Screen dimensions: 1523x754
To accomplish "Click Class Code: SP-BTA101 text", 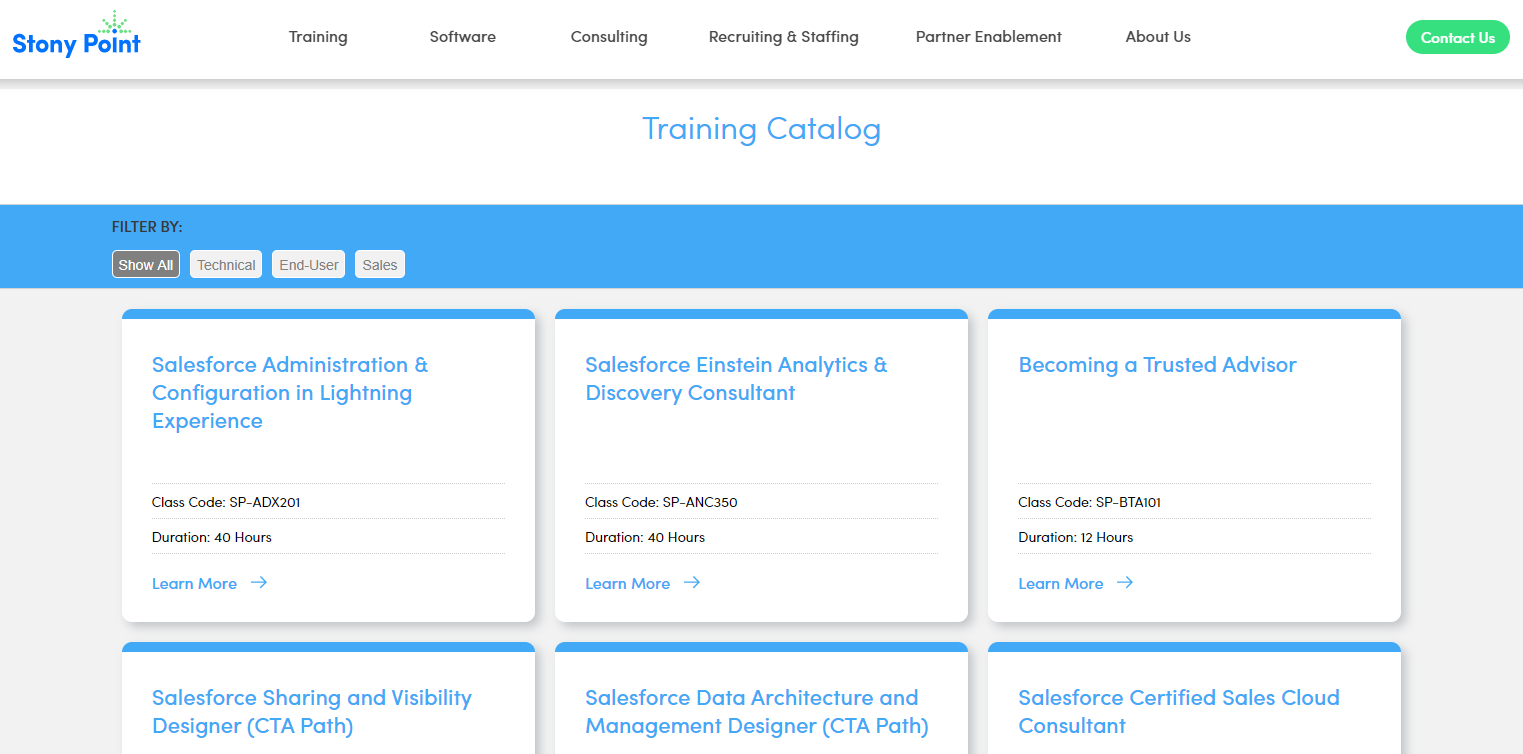I will [x=1090, y=502].
